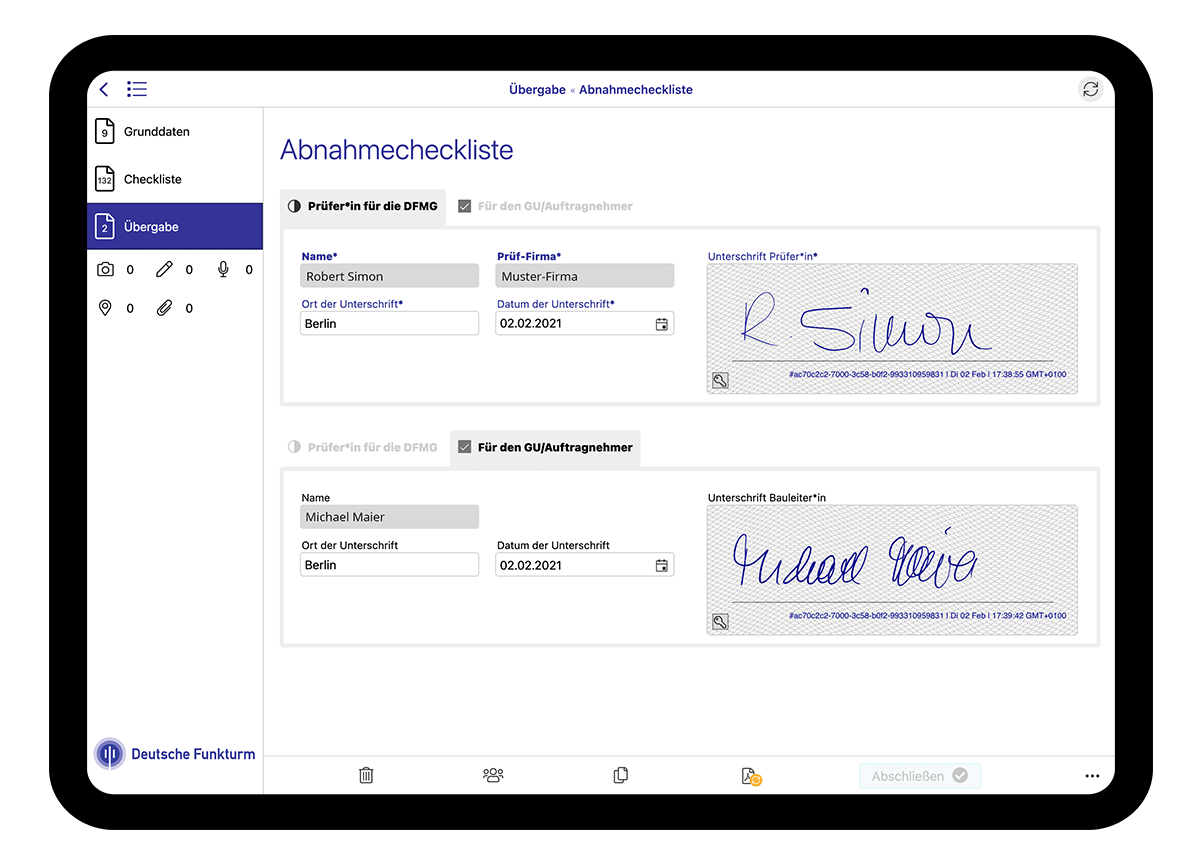The image size is (1200, 860).
Task: Go back using the top-left chevron
Action: (104, 89)
